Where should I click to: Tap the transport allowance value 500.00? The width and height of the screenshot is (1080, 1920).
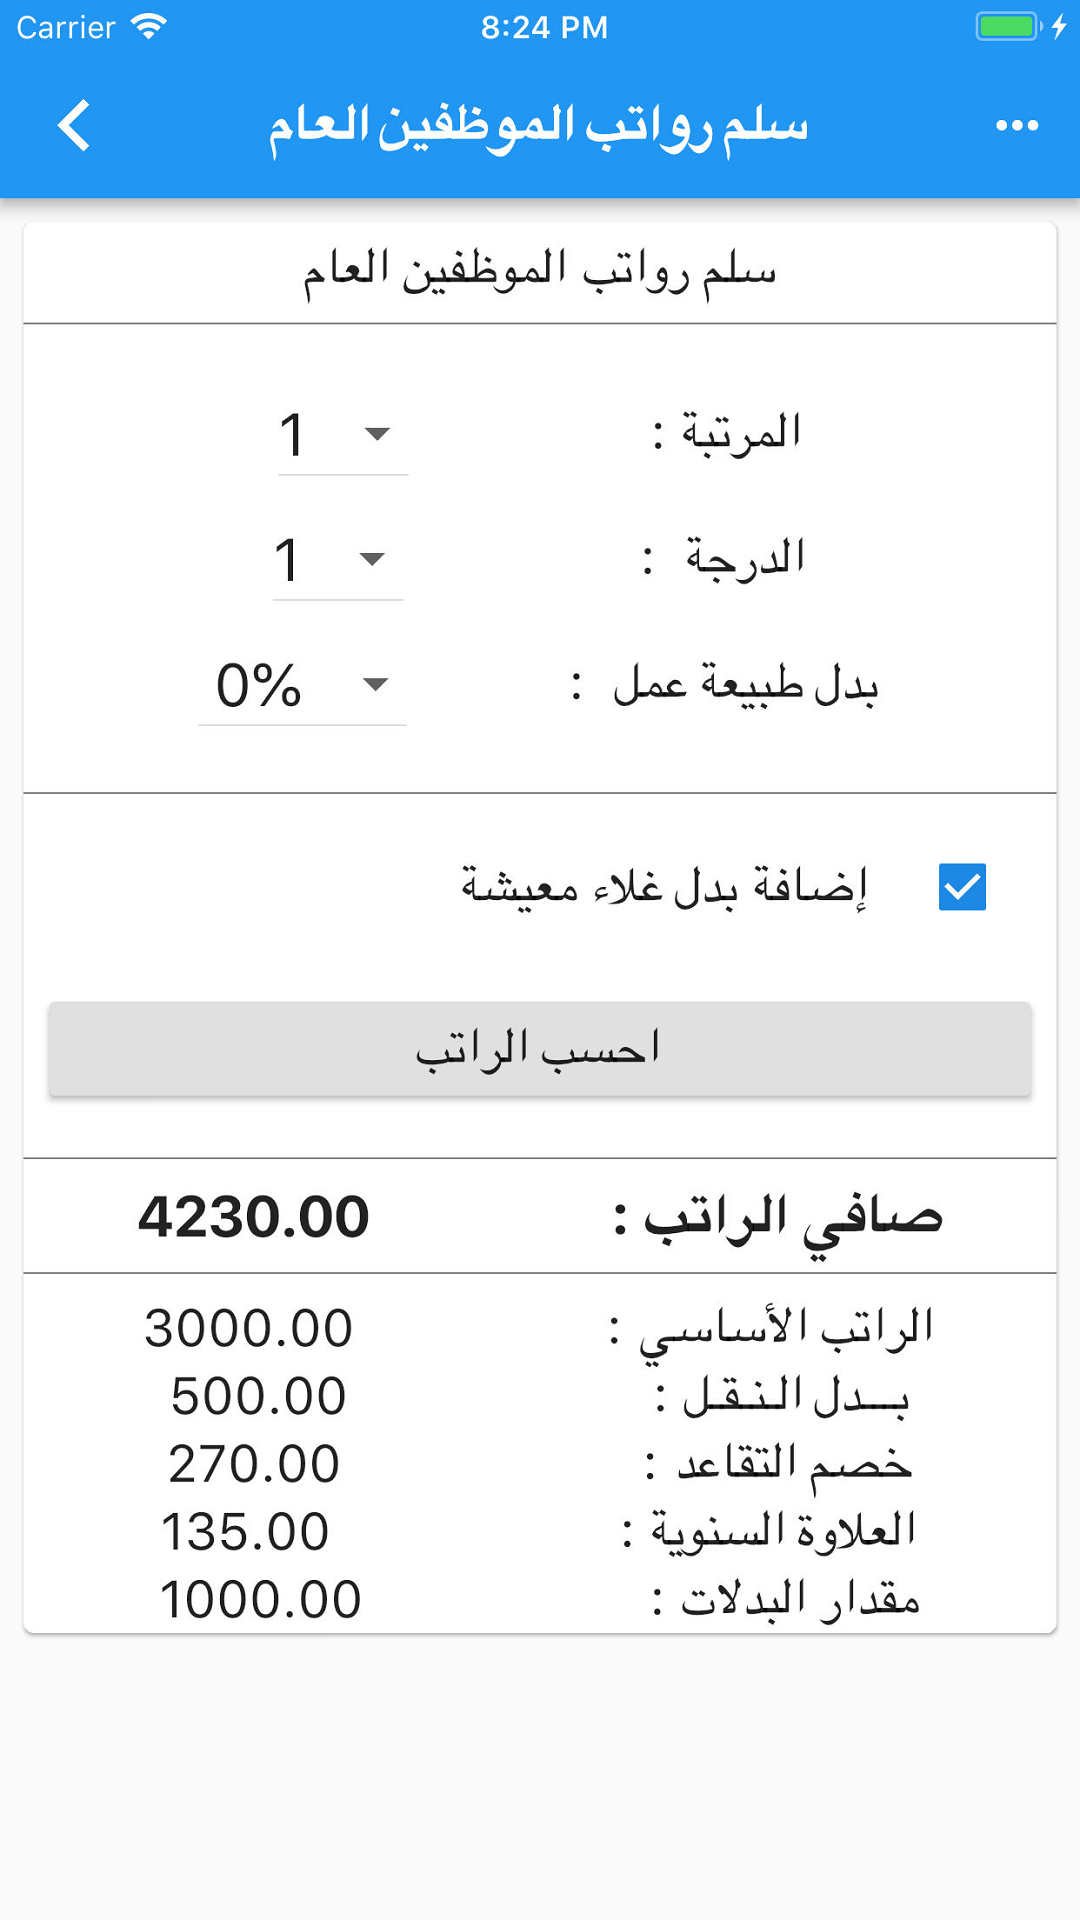tap(258, 1397)
